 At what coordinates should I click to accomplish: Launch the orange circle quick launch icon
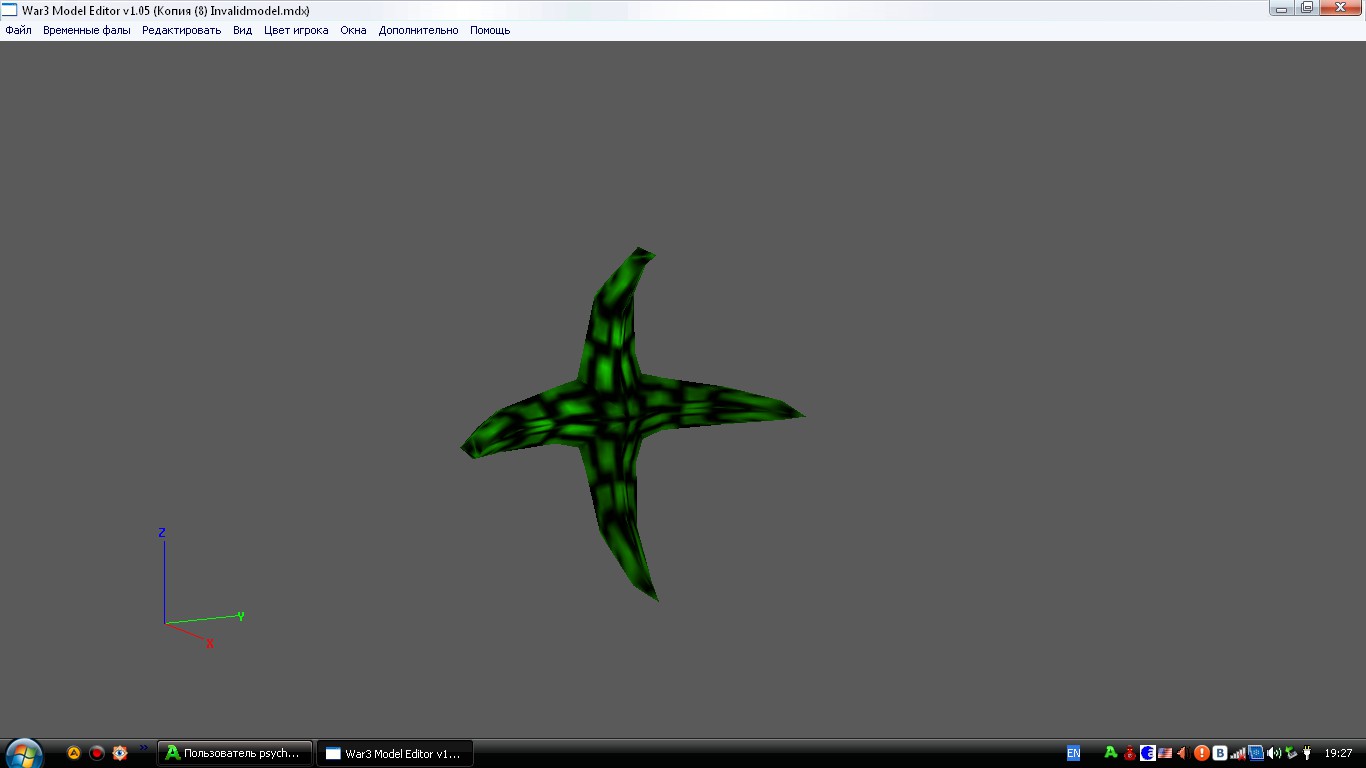point(74,753)
